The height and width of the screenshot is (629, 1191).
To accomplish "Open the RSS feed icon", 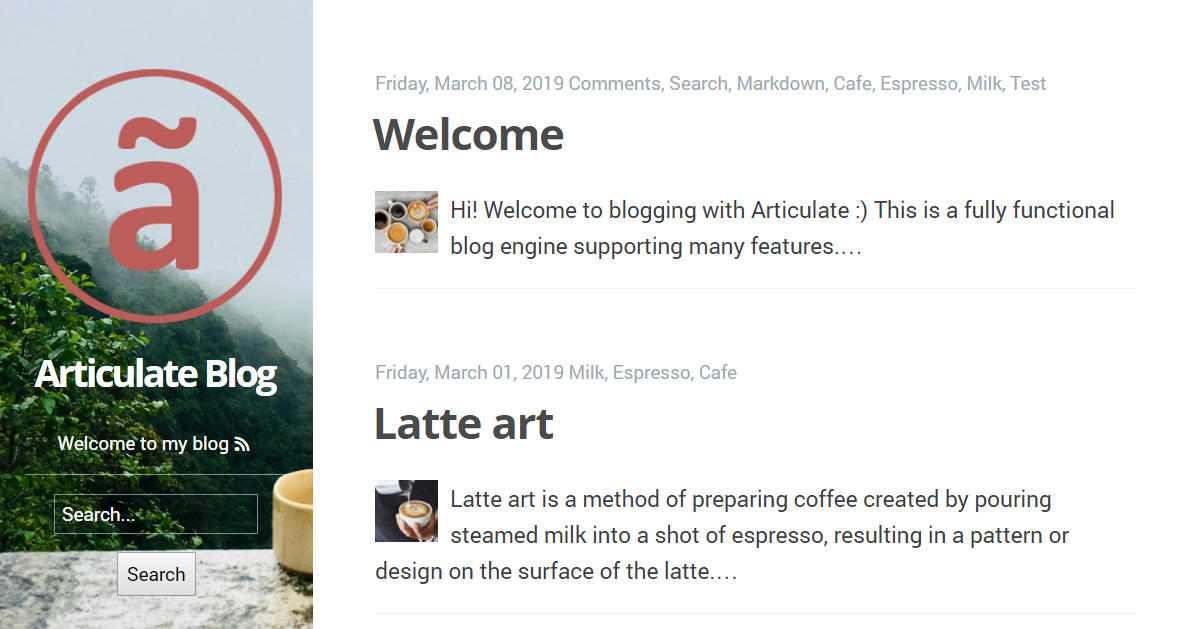I will pos(242,444).
